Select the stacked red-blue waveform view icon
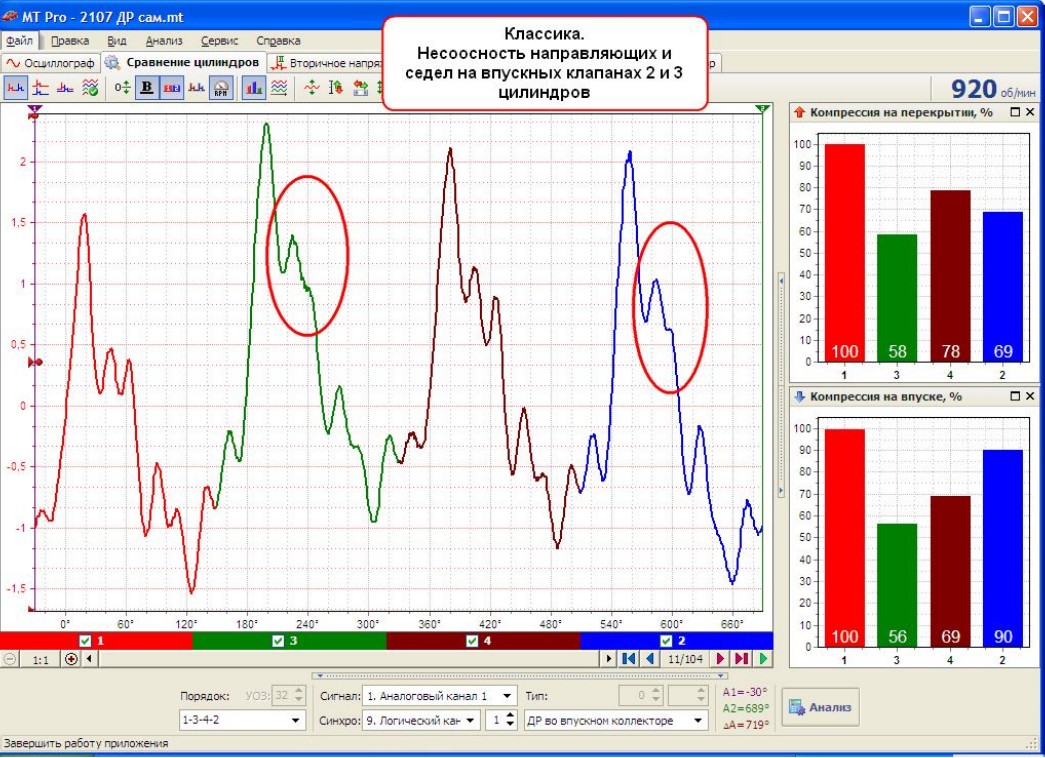This screenshot has height=758, width=1045. pyautogui.click(x=41, y=87)
